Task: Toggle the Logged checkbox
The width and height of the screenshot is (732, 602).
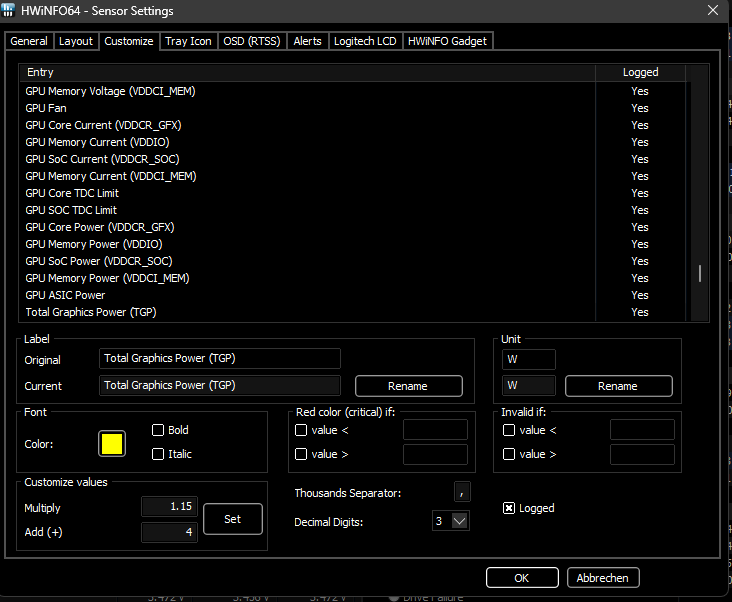Action: click(x=509, y=508)
